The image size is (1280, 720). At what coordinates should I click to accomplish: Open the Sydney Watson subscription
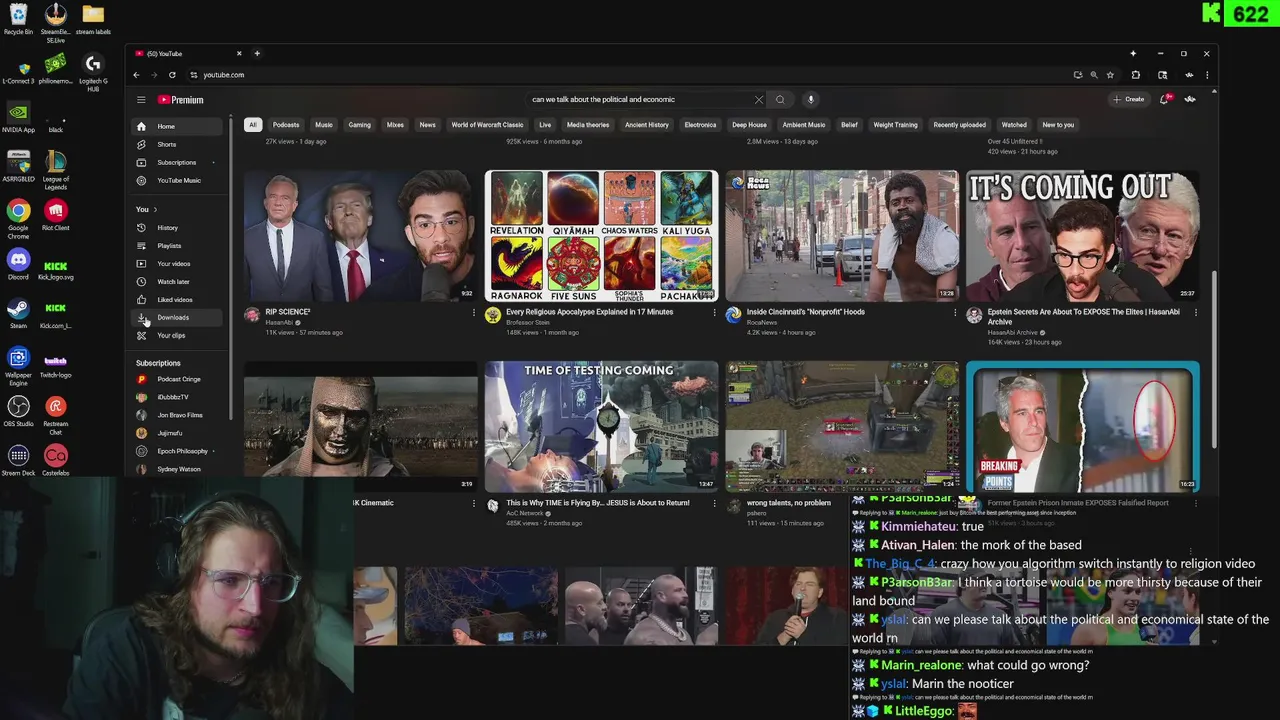click(178, 469)
